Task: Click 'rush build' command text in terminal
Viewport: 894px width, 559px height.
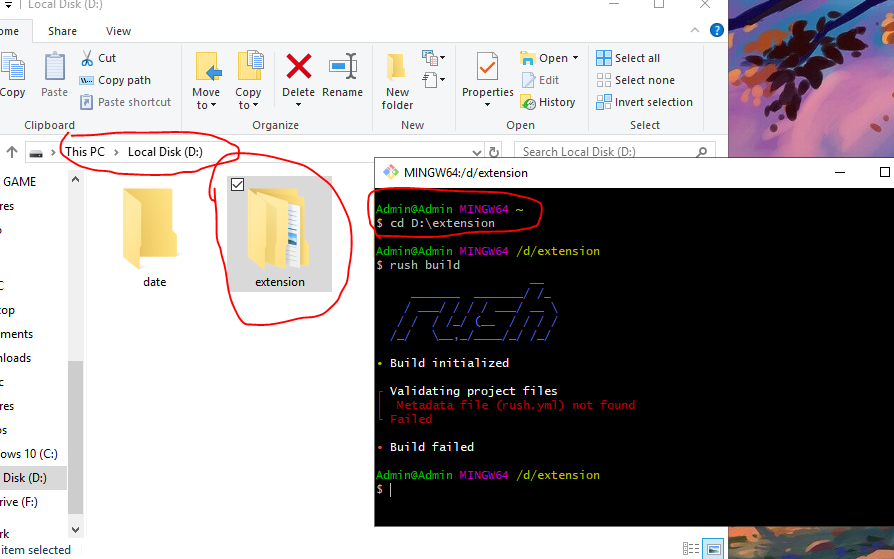Action: pyautogui.click(x=425, y=265)
